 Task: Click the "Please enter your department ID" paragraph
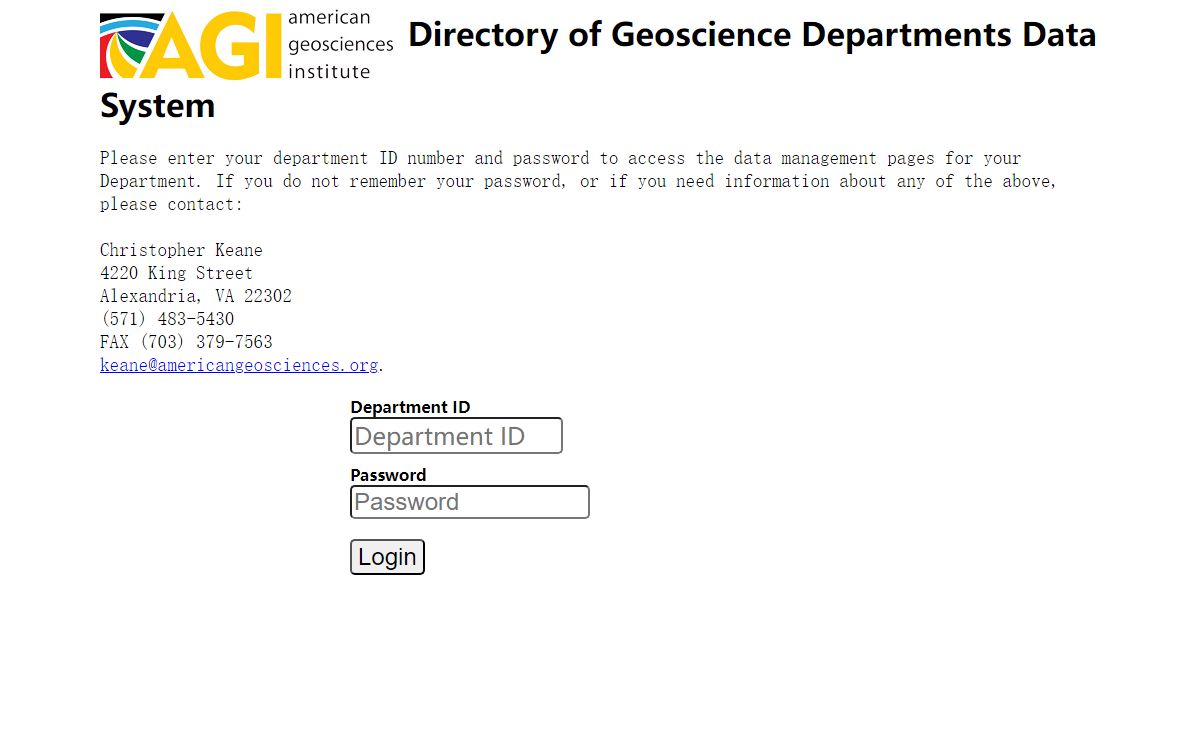(560, 158)
